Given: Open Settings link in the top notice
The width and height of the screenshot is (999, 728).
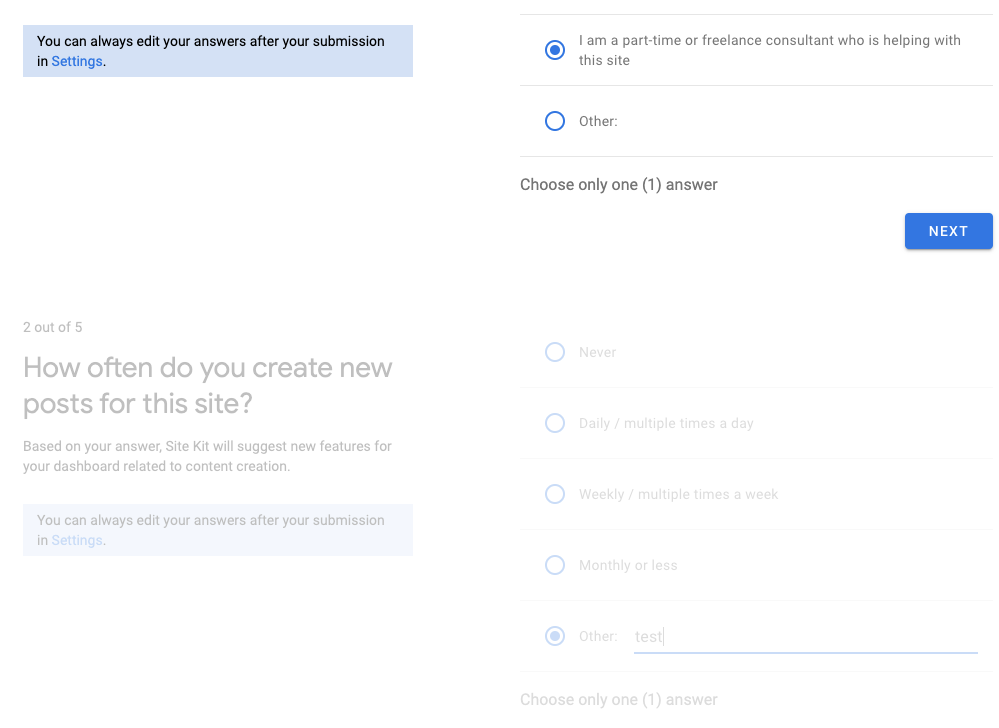Looking at the screenshot, I should coord(77,61).
